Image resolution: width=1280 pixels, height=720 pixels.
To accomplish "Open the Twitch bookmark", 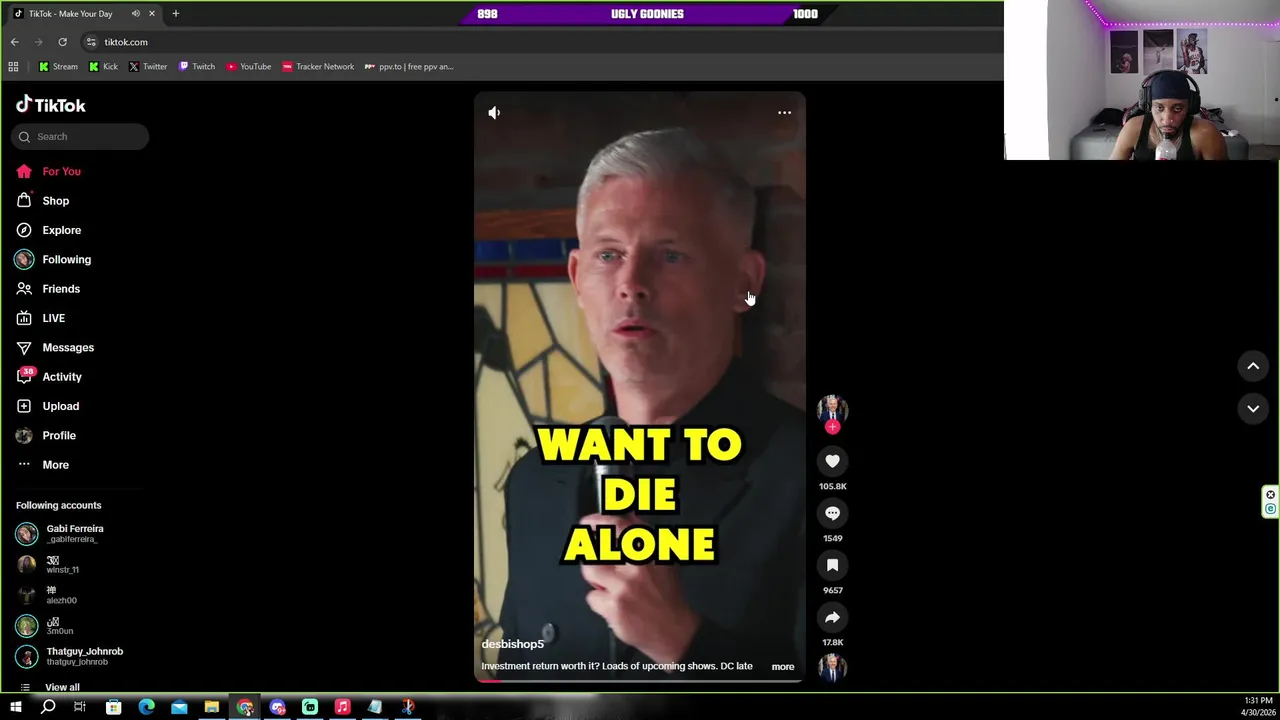I will click(197, 67).
